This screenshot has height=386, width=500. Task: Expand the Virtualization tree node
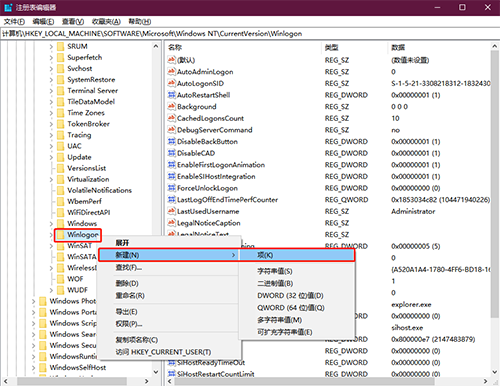point(51,179)
